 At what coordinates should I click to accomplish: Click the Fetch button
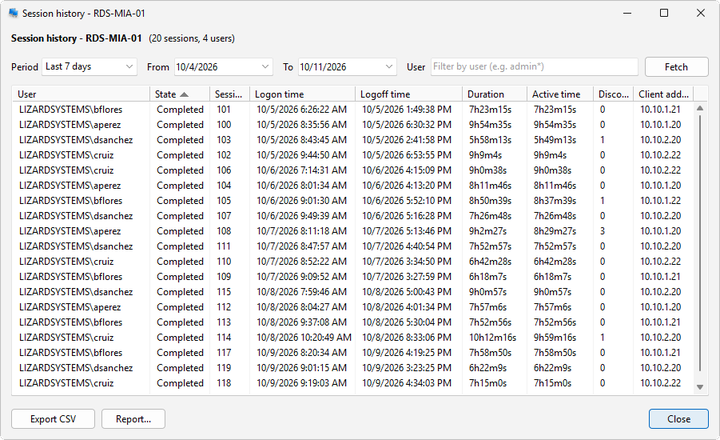(676, 67)
